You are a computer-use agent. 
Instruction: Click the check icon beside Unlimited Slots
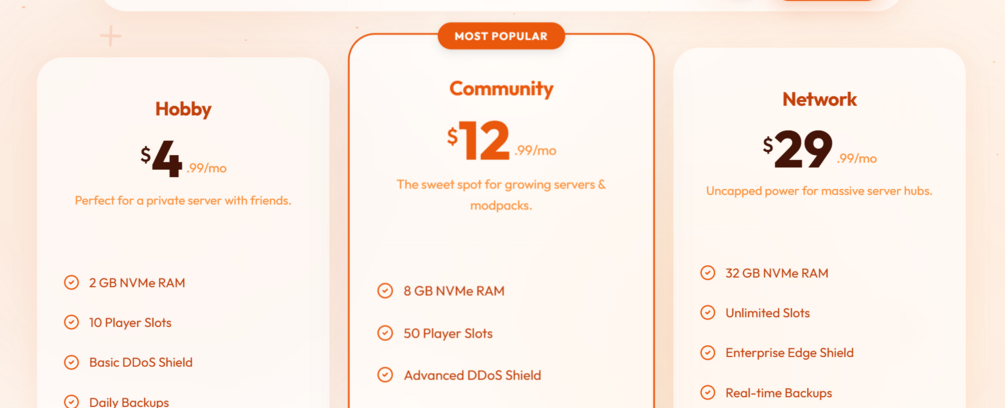click(x=707, y=313)
